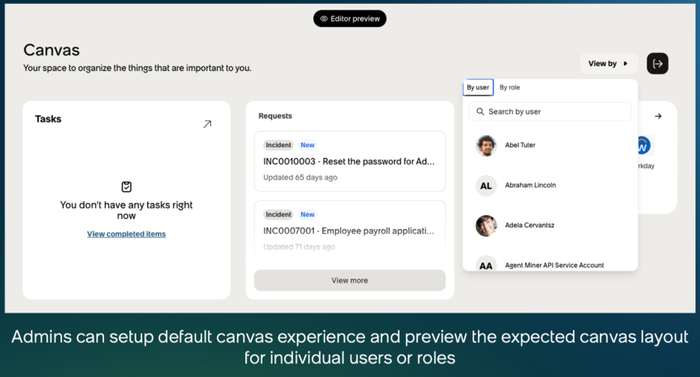This screenshot has height=377, width=700.
Task: Click the exit preview icon button
Action: pyautogui.click(x=657, y=63)
